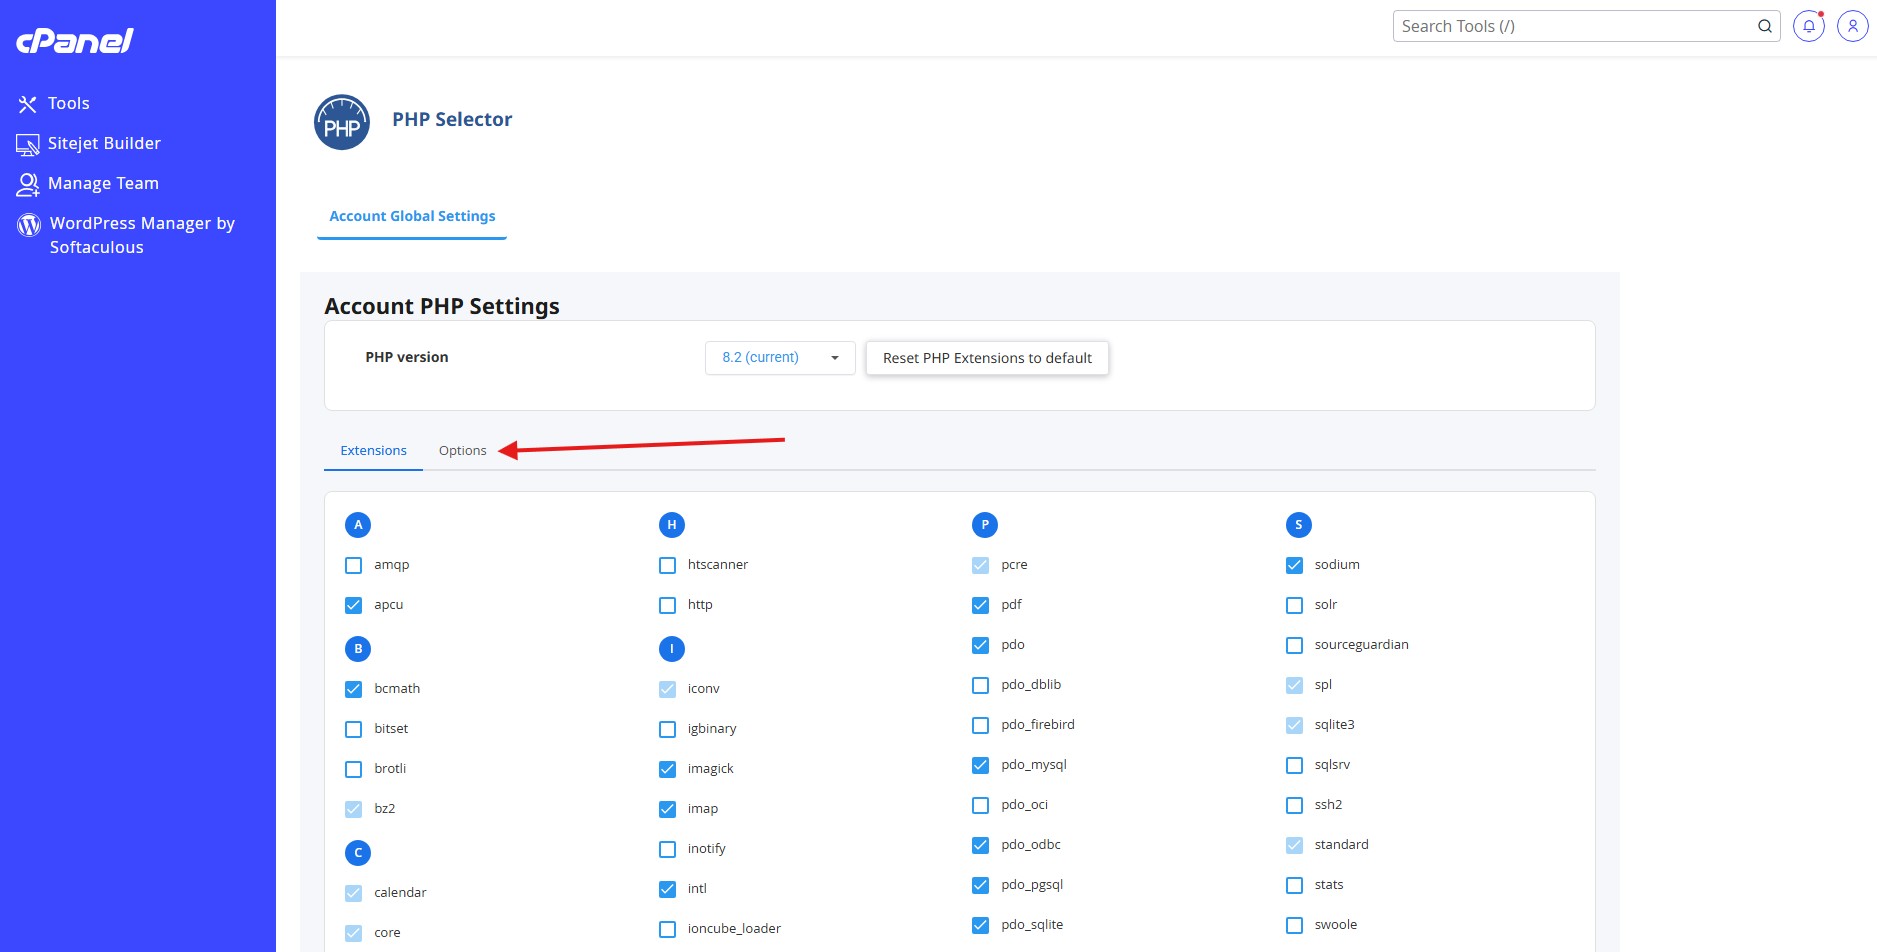This screenshot has width=1877, height=952.
Task: Click the cPanel logo
Action: [75, 40]
